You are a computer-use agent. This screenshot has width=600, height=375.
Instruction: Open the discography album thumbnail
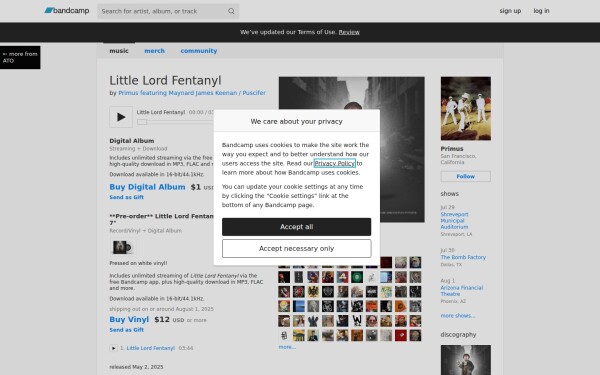click(465, 360)
